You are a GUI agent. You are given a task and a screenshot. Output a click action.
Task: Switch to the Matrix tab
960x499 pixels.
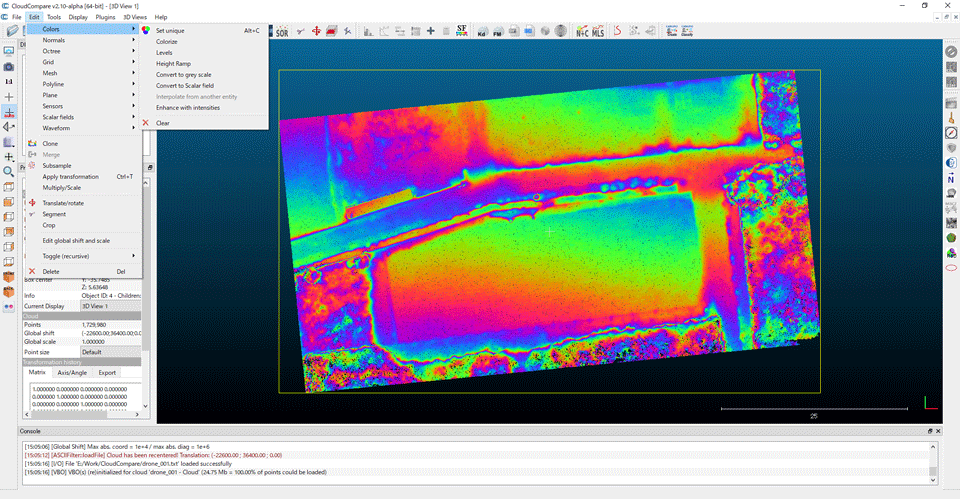(x=37, y=372)
